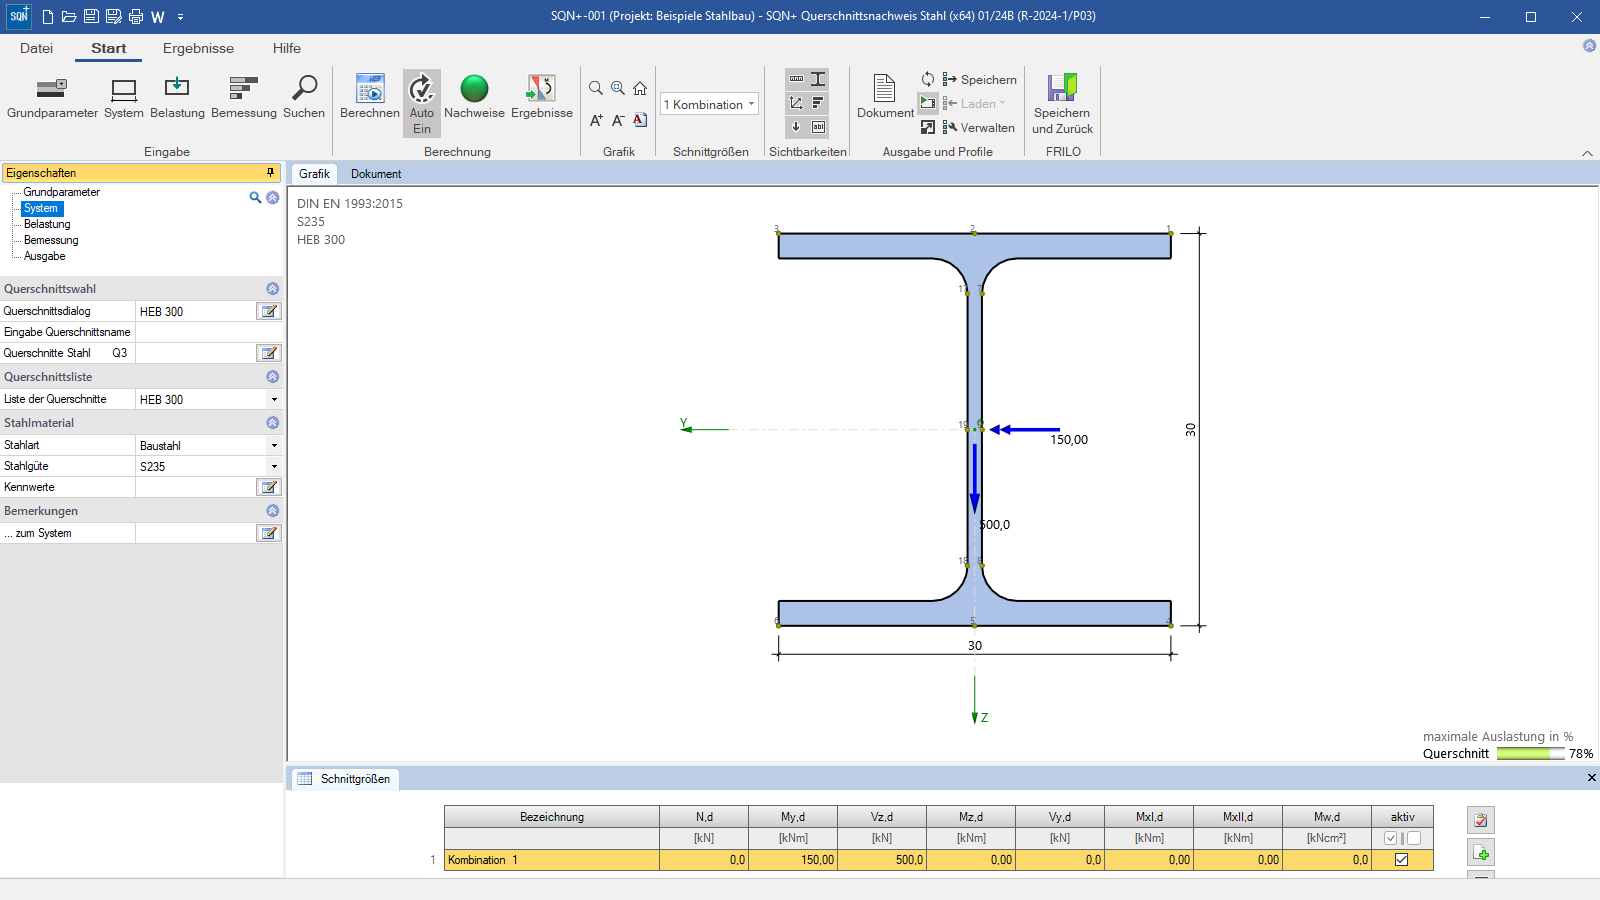The image size is (1600, 900).
Task: Click the check-all box in aktiv header
Action: click(x=1391, y=838)
